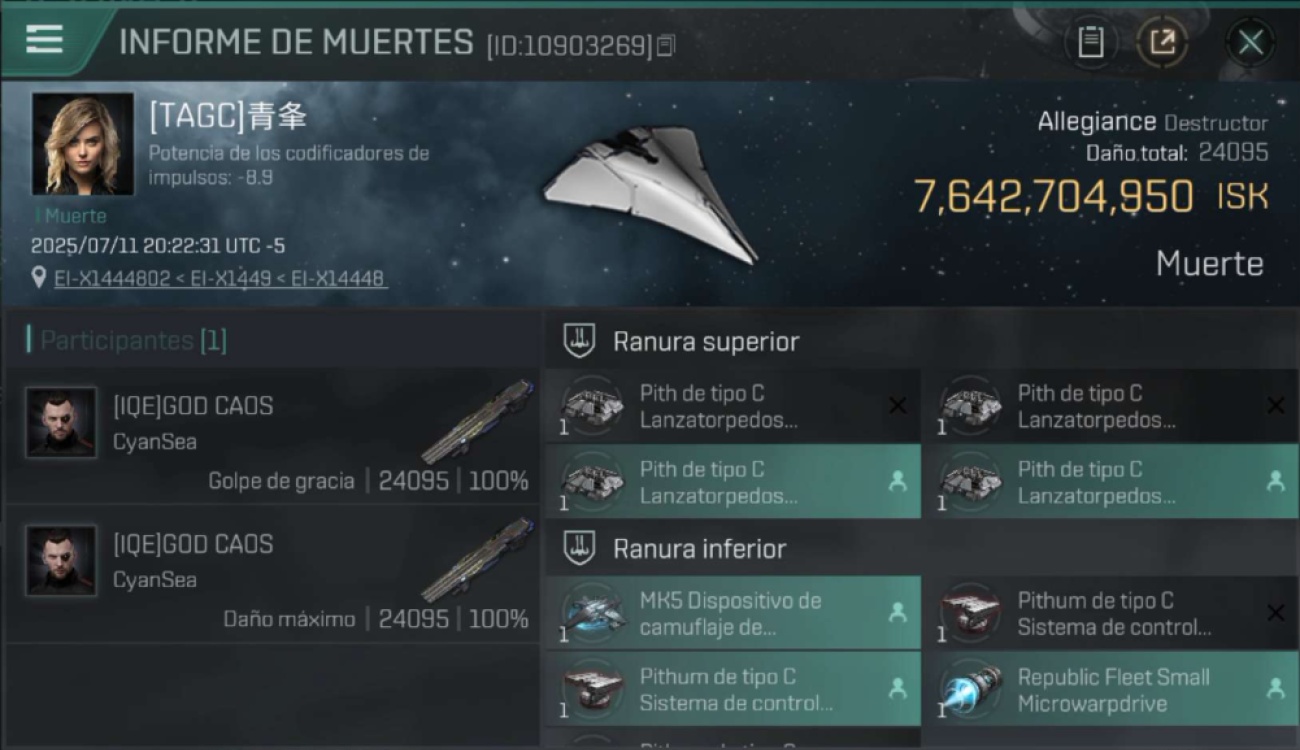Screen dimensions: 1300x750
Task: View victim [TAGC] character portrait
Action: [83, 144]
